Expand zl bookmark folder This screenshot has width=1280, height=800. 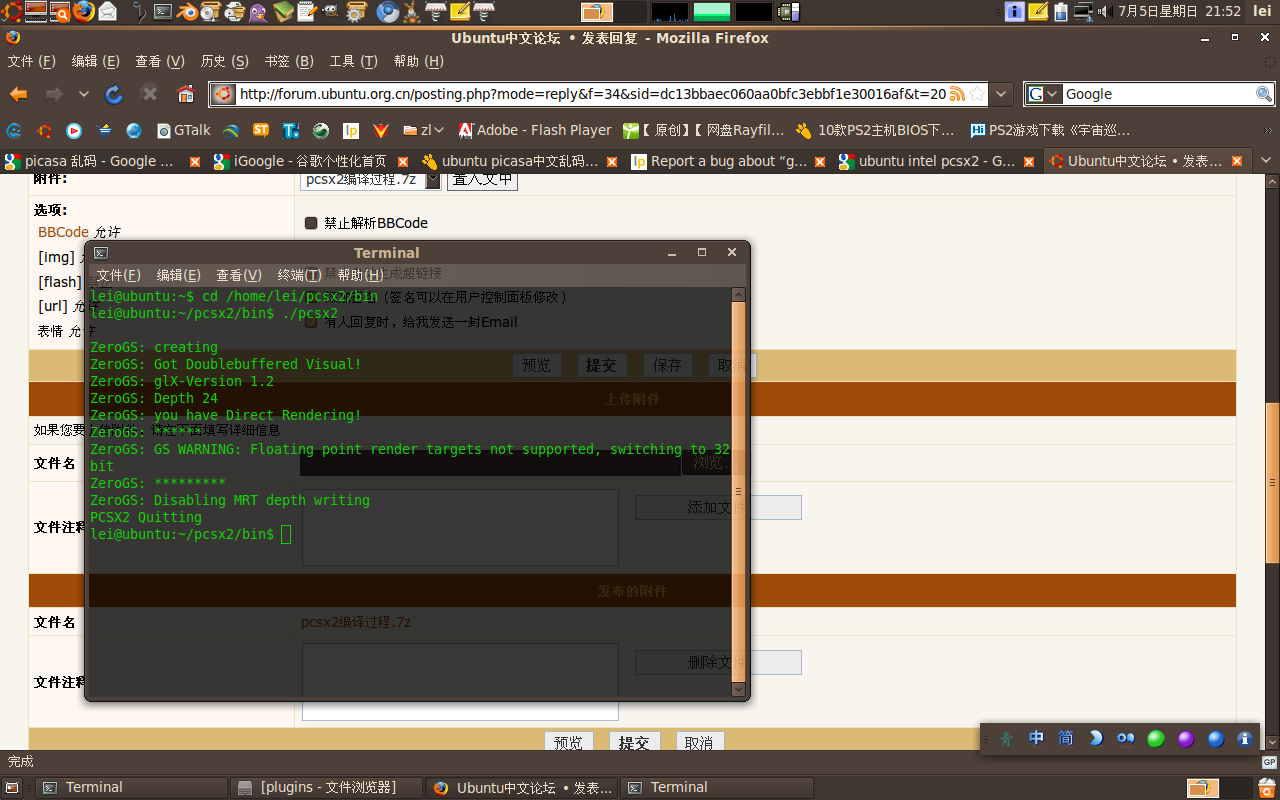coord(424,130)
